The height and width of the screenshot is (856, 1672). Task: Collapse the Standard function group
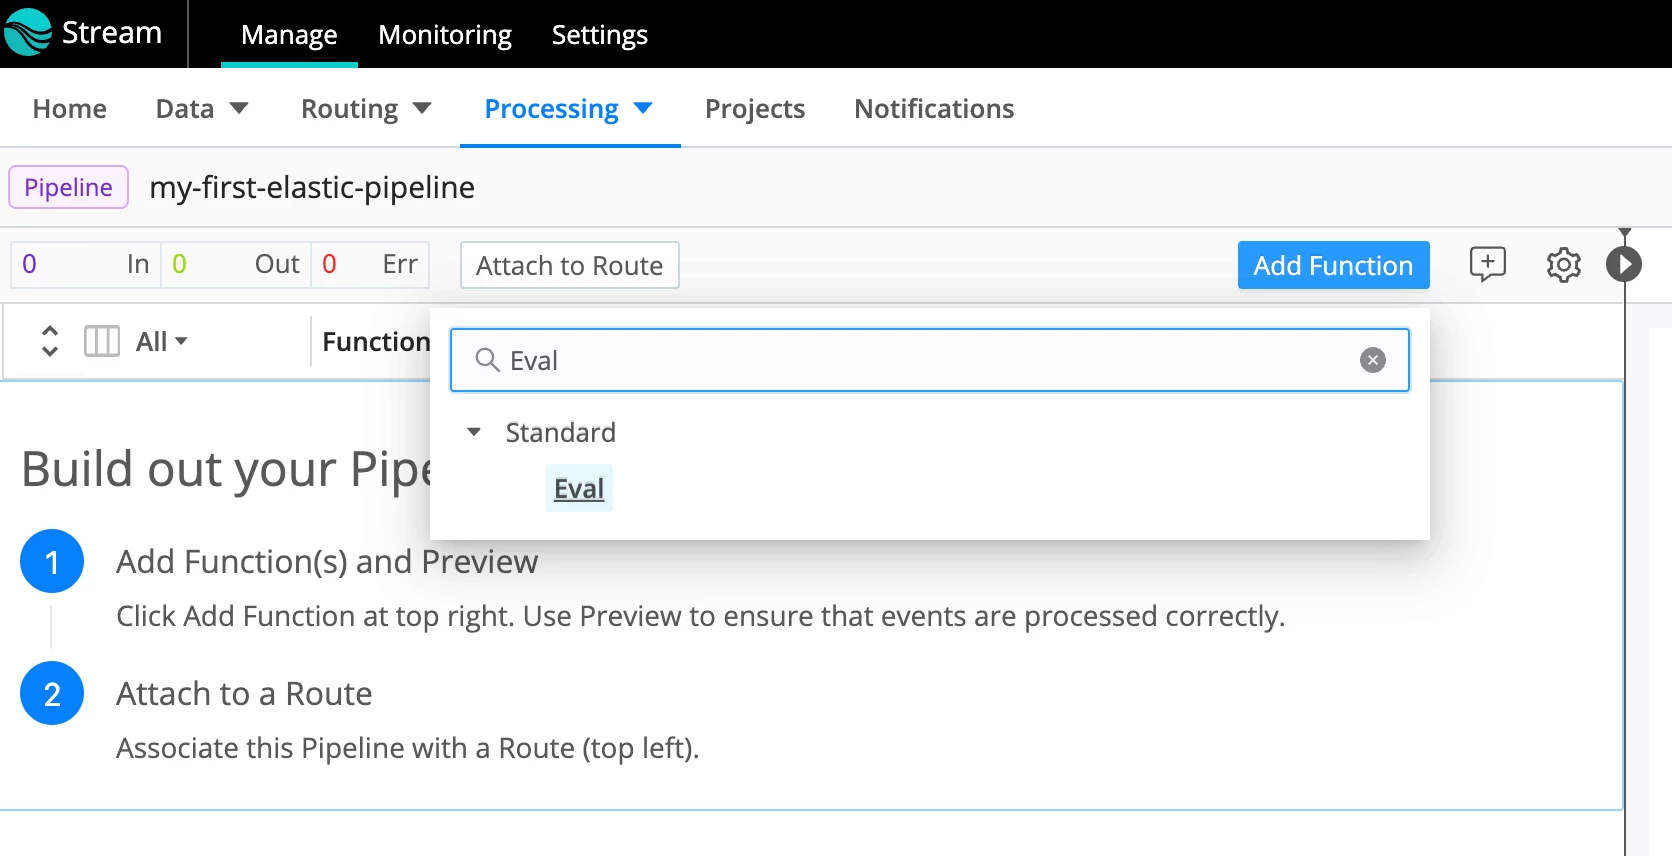pyautogui.click(x=474, y=432)
